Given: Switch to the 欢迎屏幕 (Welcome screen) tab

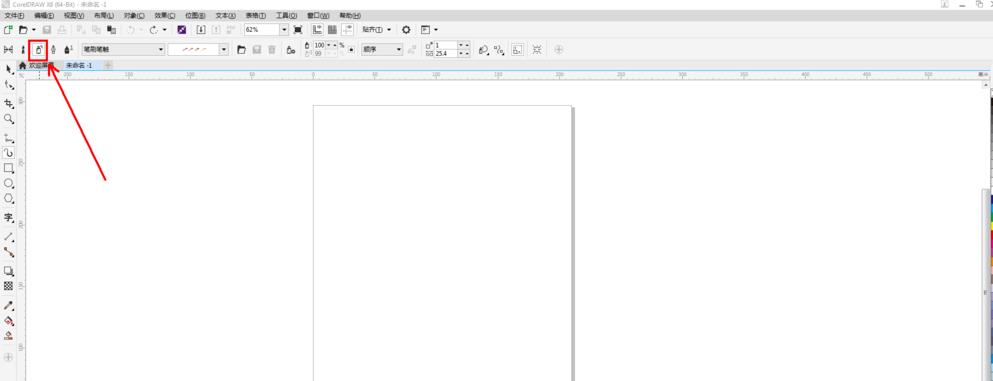Looking at the screenshot, I should tap(38, 65).
